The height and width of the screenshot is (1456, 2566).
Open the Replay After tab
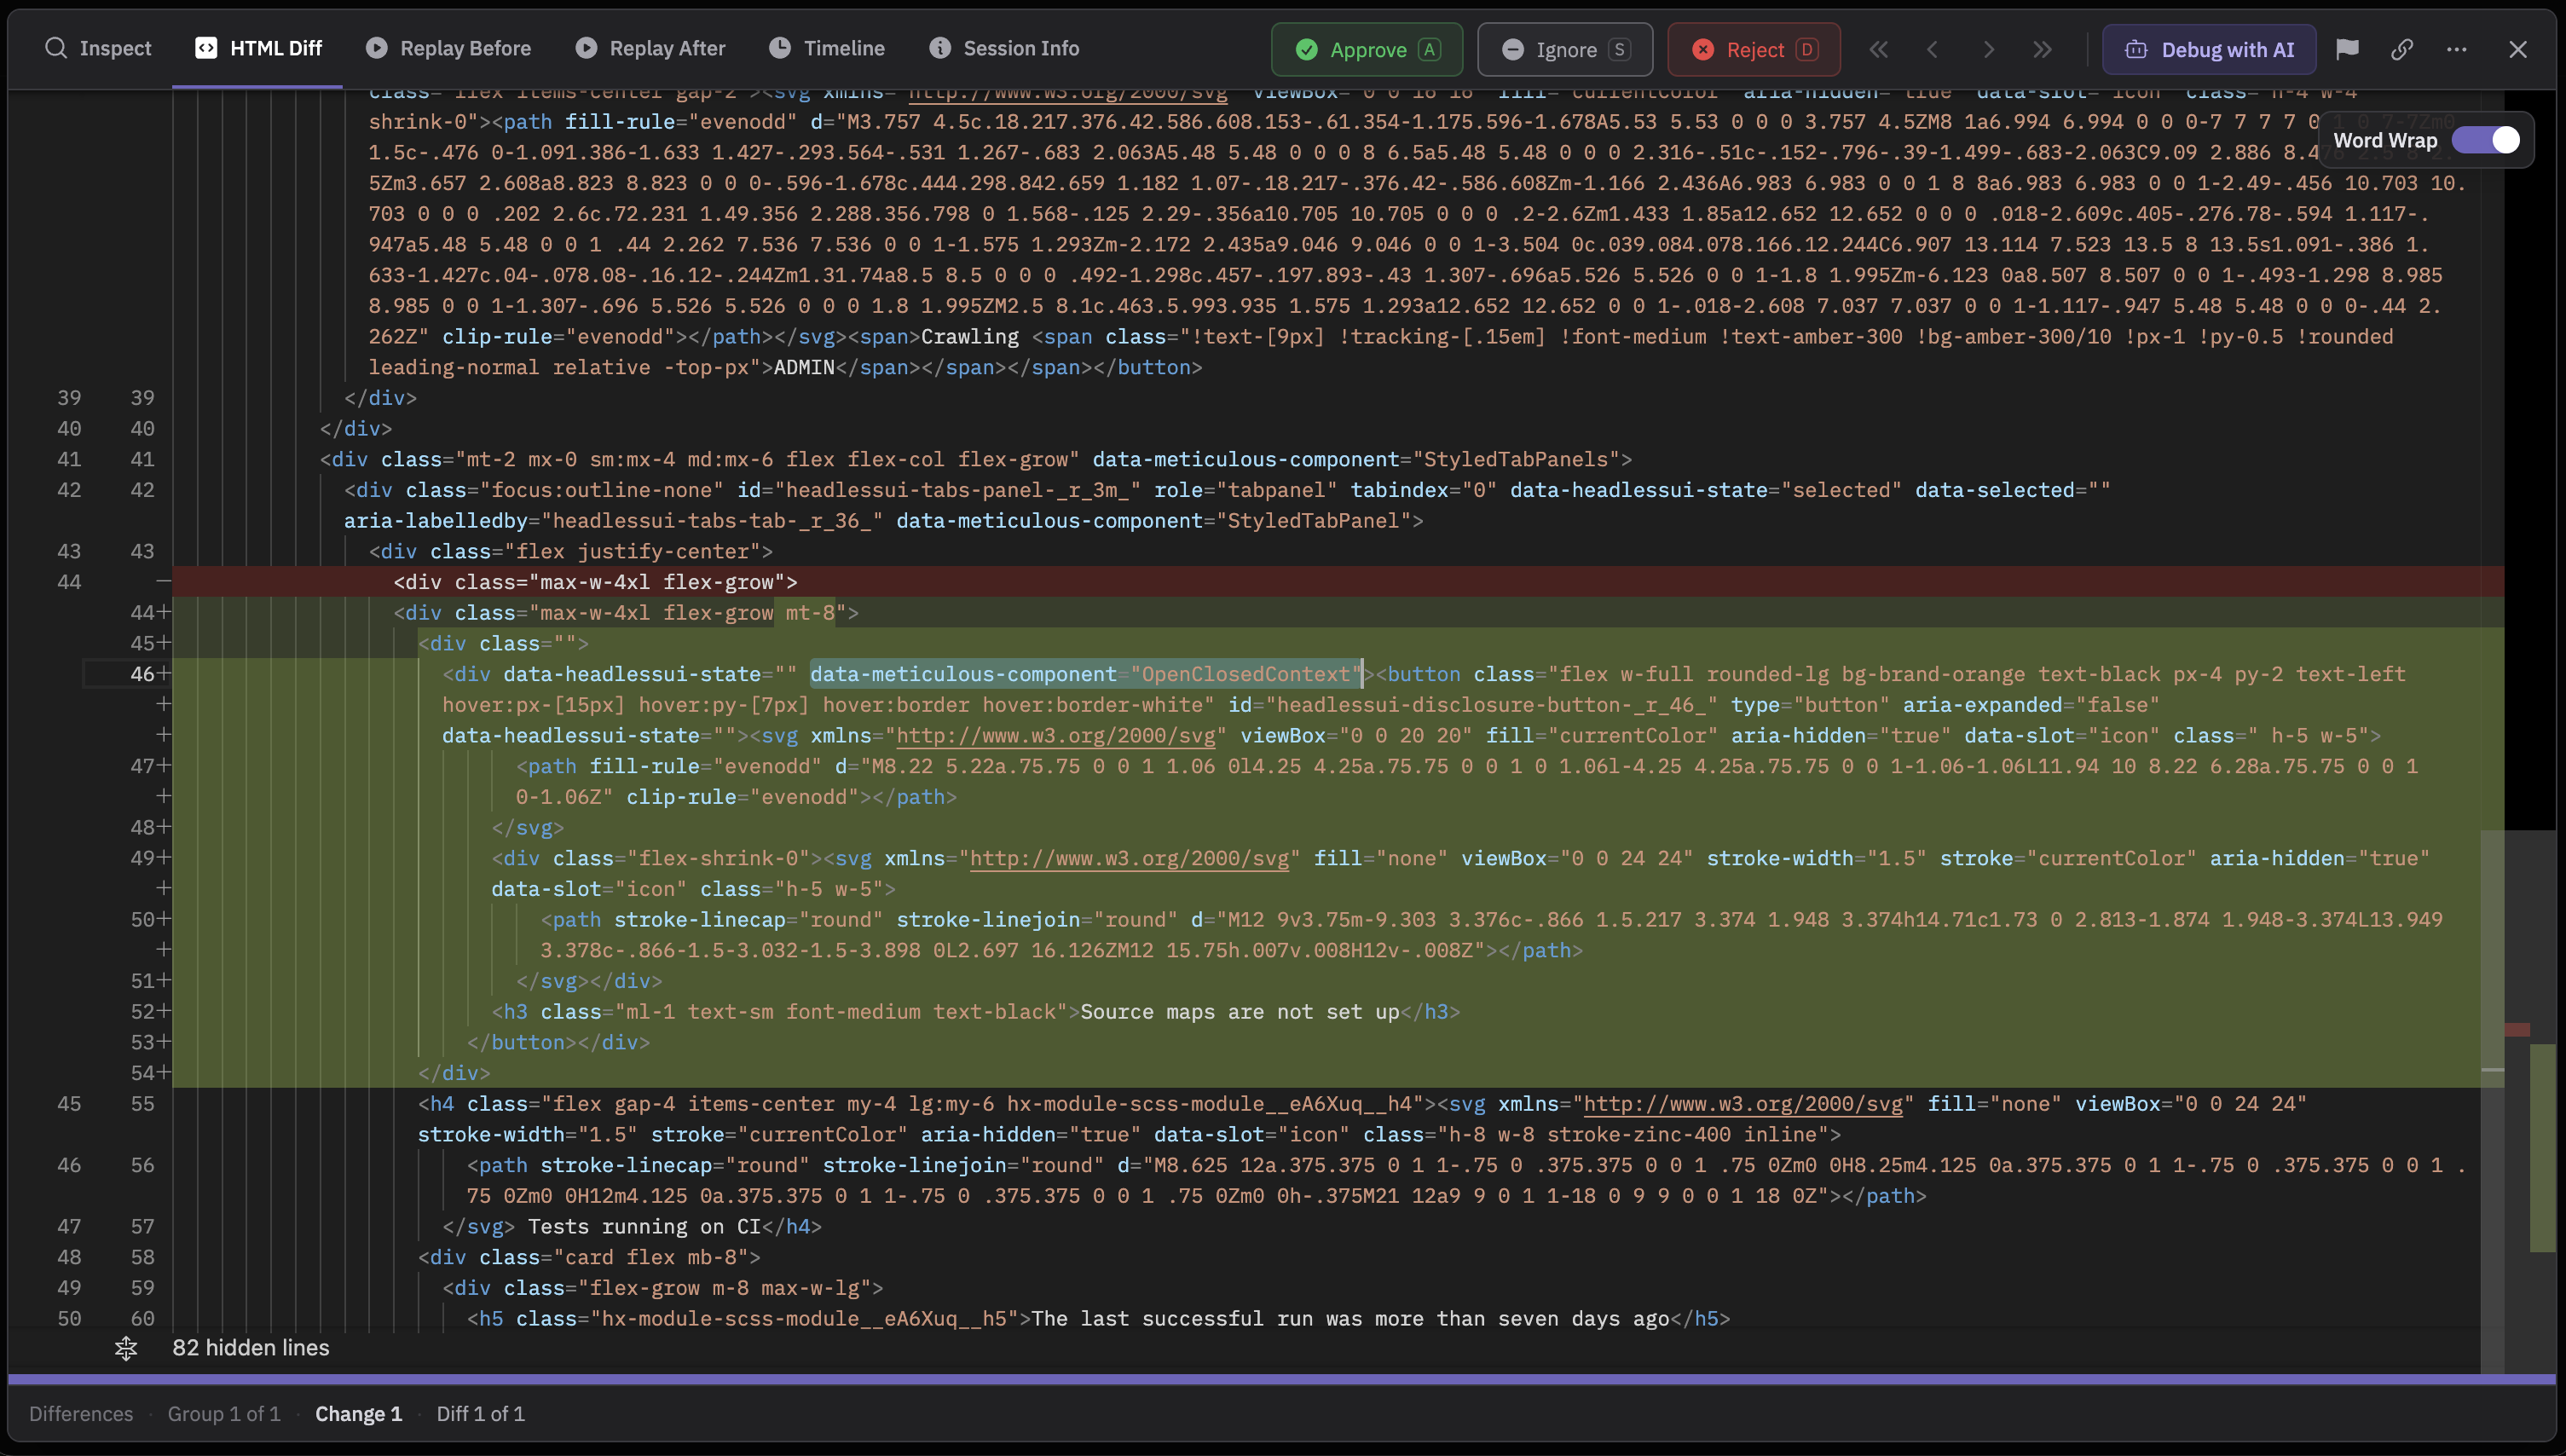650,48
